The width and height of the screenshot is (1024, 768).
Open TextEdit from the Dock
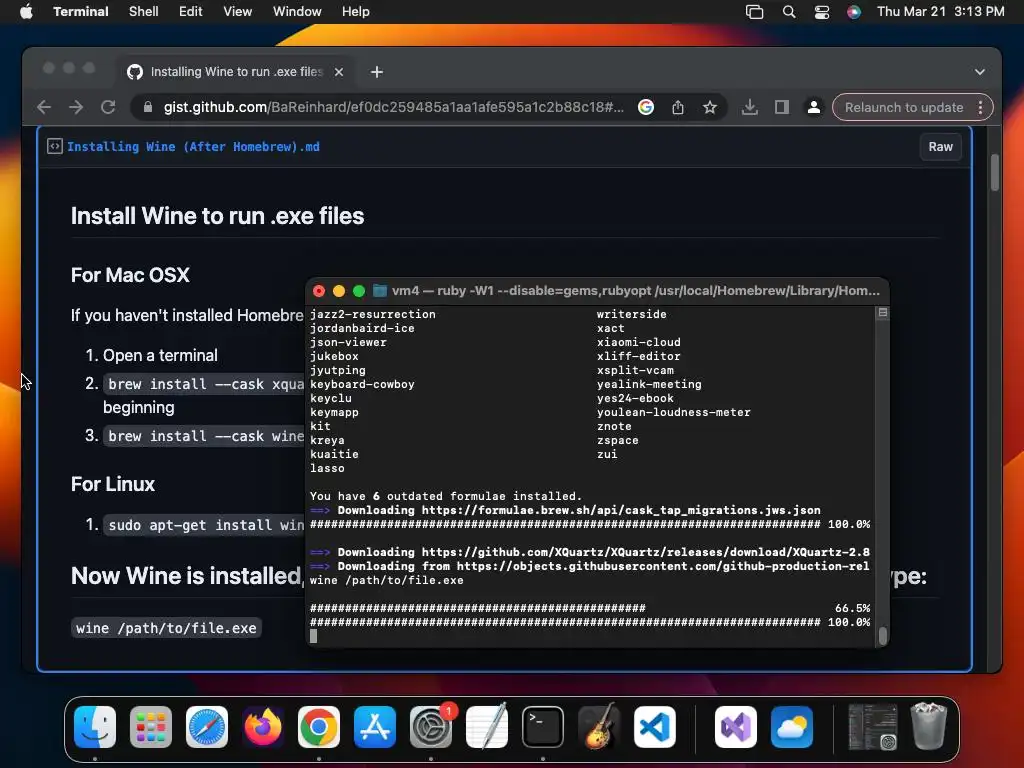[x=487, y=727]
